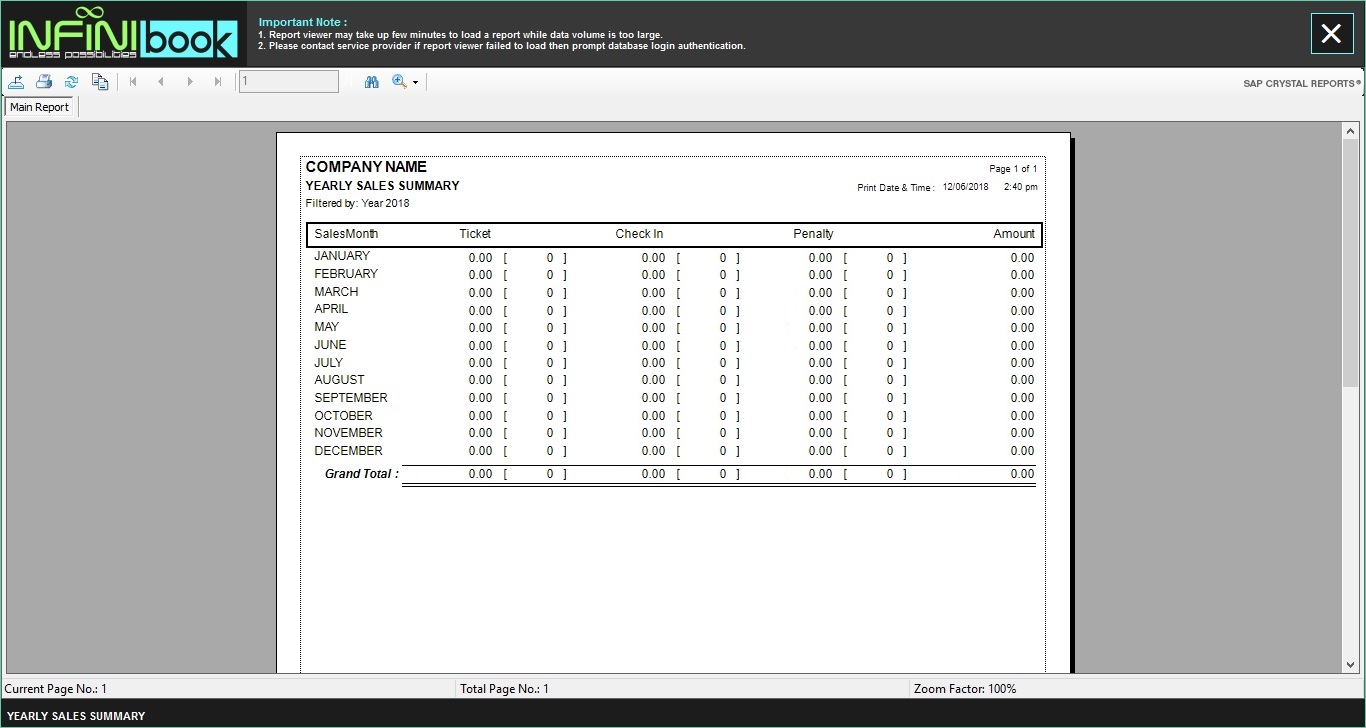Screen dimensions: 1366x728
Task: Click the COMPANY NAME heading
Action: pyautogui.click(x=366, y=167)
